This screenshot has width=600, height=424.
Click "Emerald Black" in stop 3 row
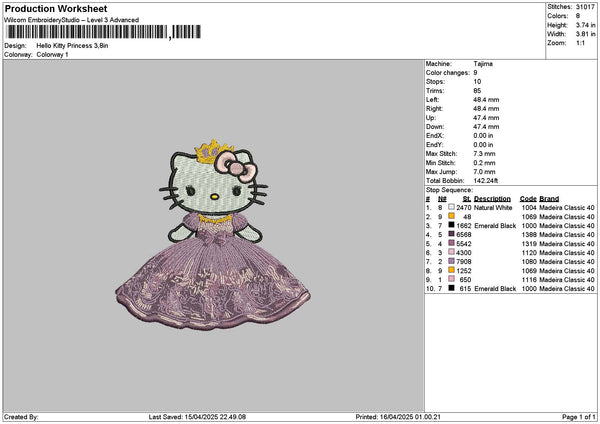coord(495,226)
